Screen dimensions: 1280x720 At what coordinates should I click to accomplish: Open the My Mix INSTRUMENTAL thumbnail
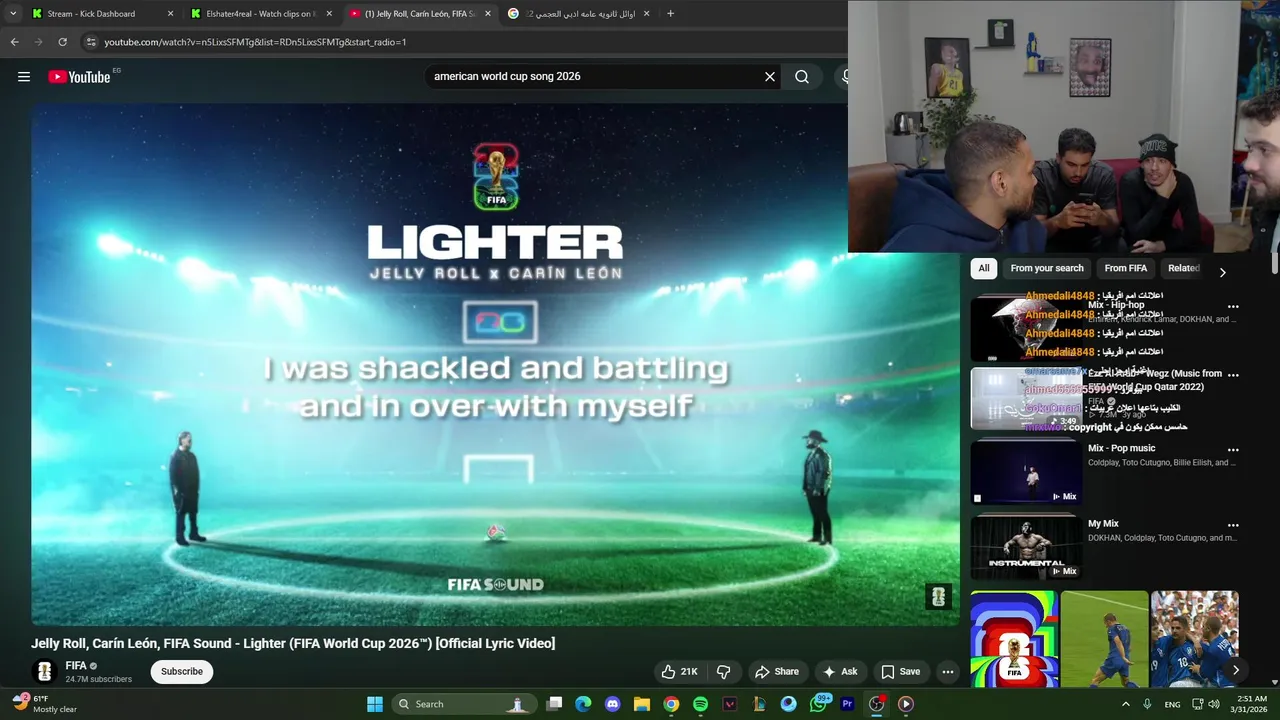1026,548
